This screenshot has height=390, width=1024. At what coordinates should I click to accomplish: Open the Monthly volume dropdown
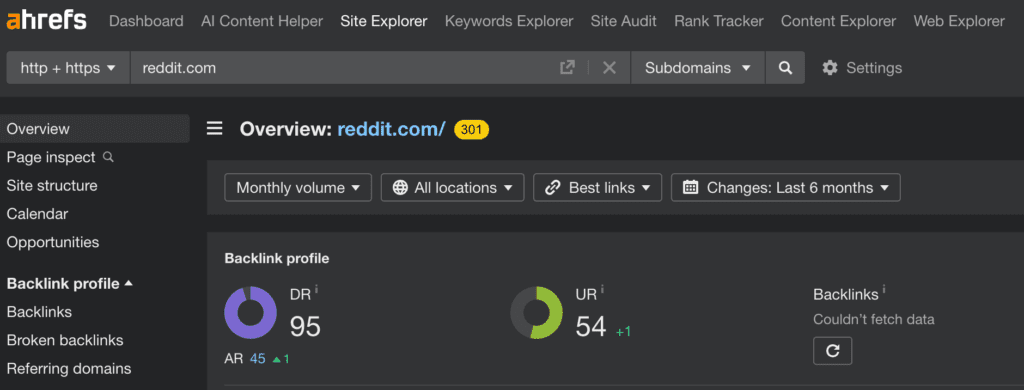(x=298, y=187)
